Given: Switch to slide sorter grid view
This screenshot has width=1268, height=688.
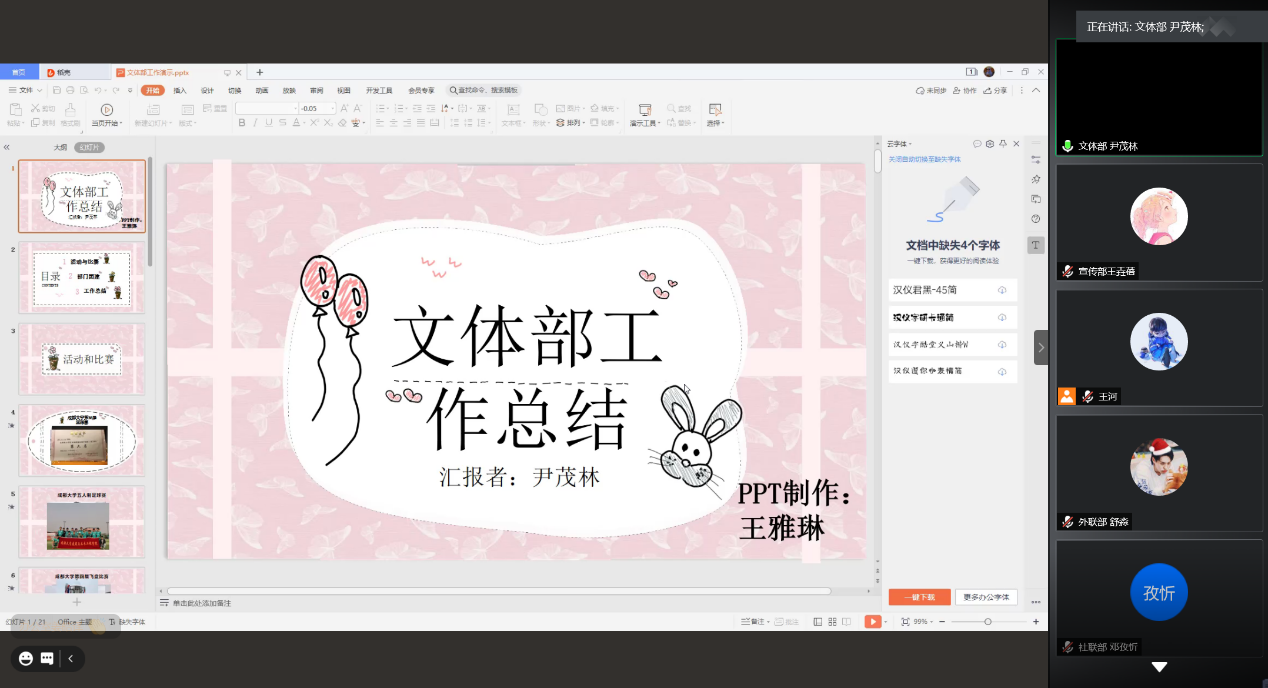Looking at the screenshot, I should (832, 622).
